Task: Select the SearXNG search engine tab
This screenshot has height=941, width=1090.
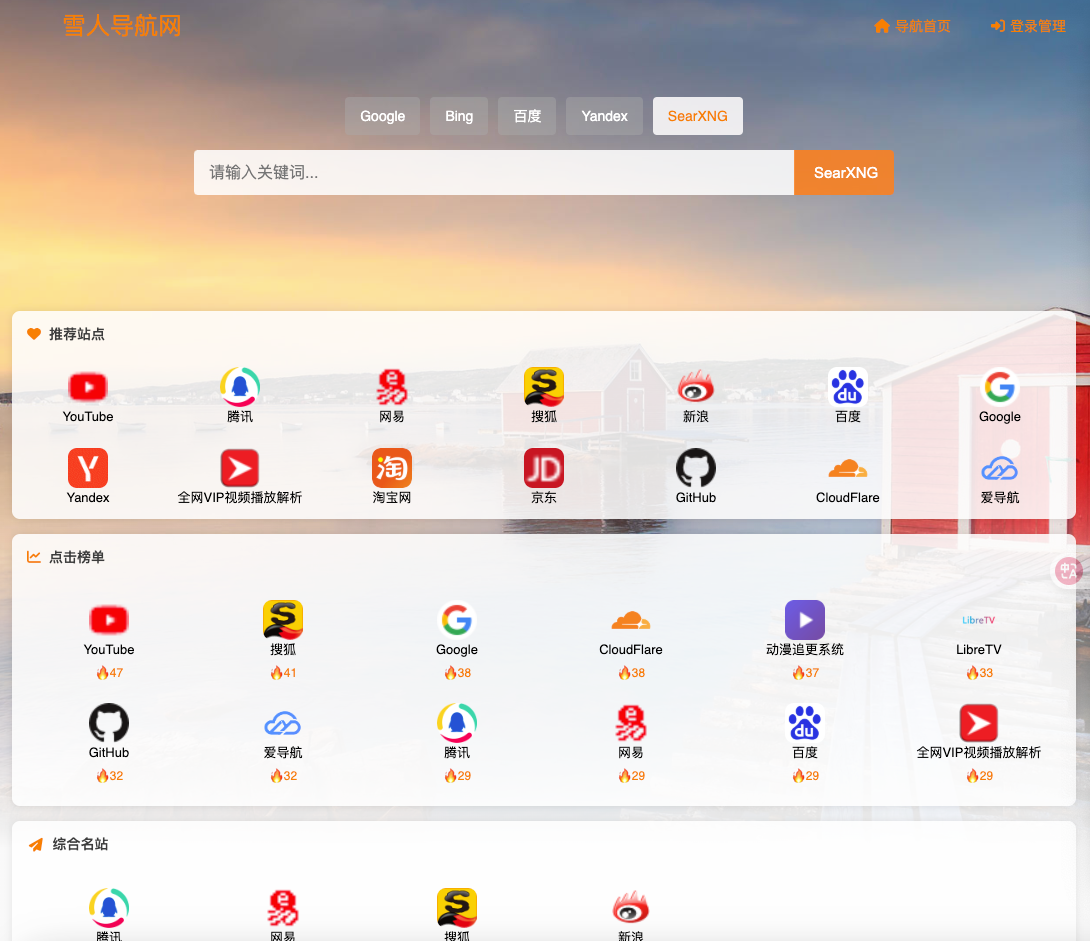Action: [697, 116]
